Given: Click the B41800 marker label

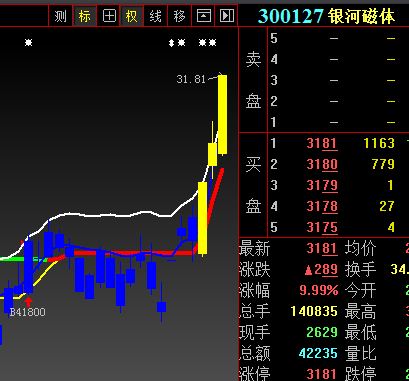Looking at the screenshot, I should 27,312.
